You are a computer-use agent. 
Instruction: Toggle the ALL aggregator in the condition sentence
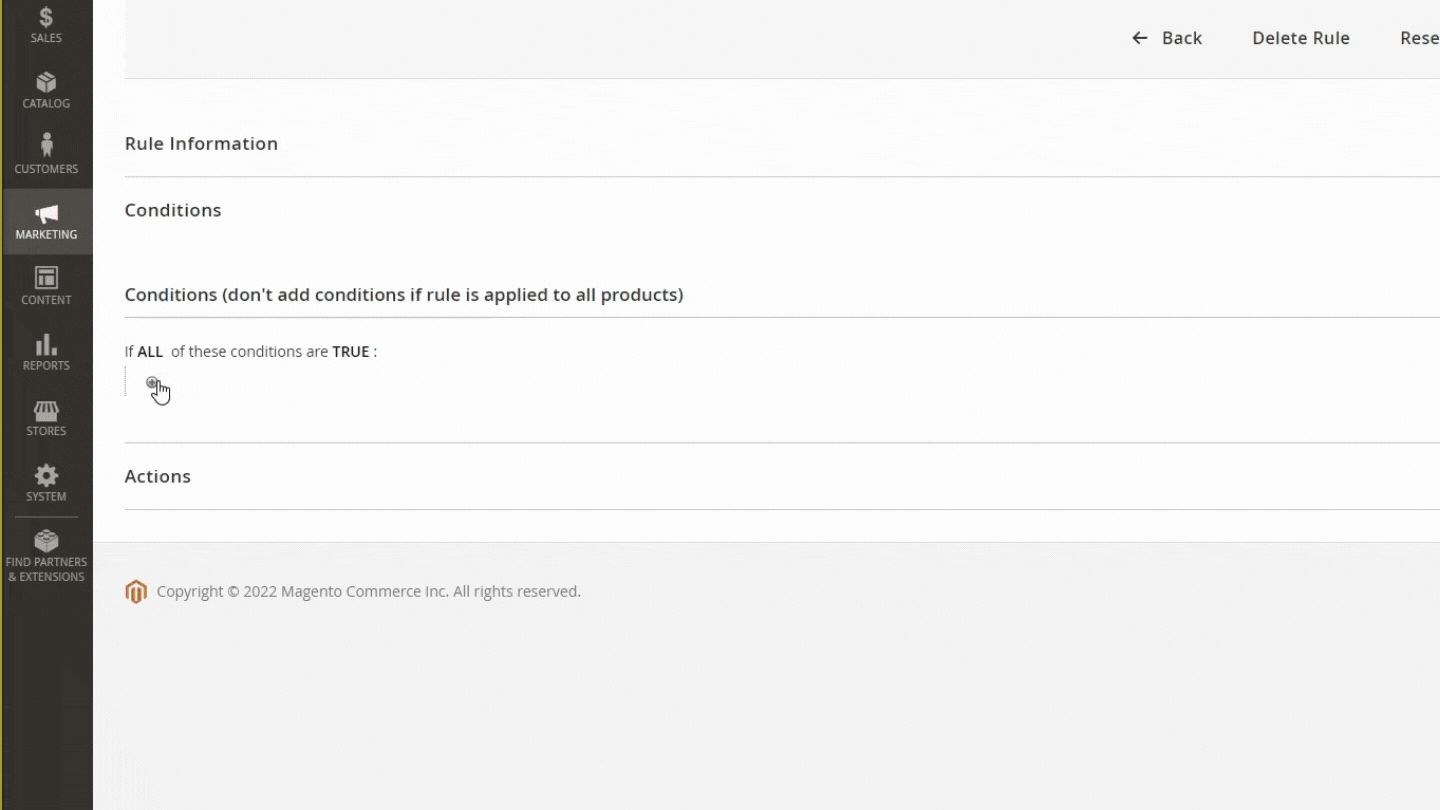tap(149, 351)
